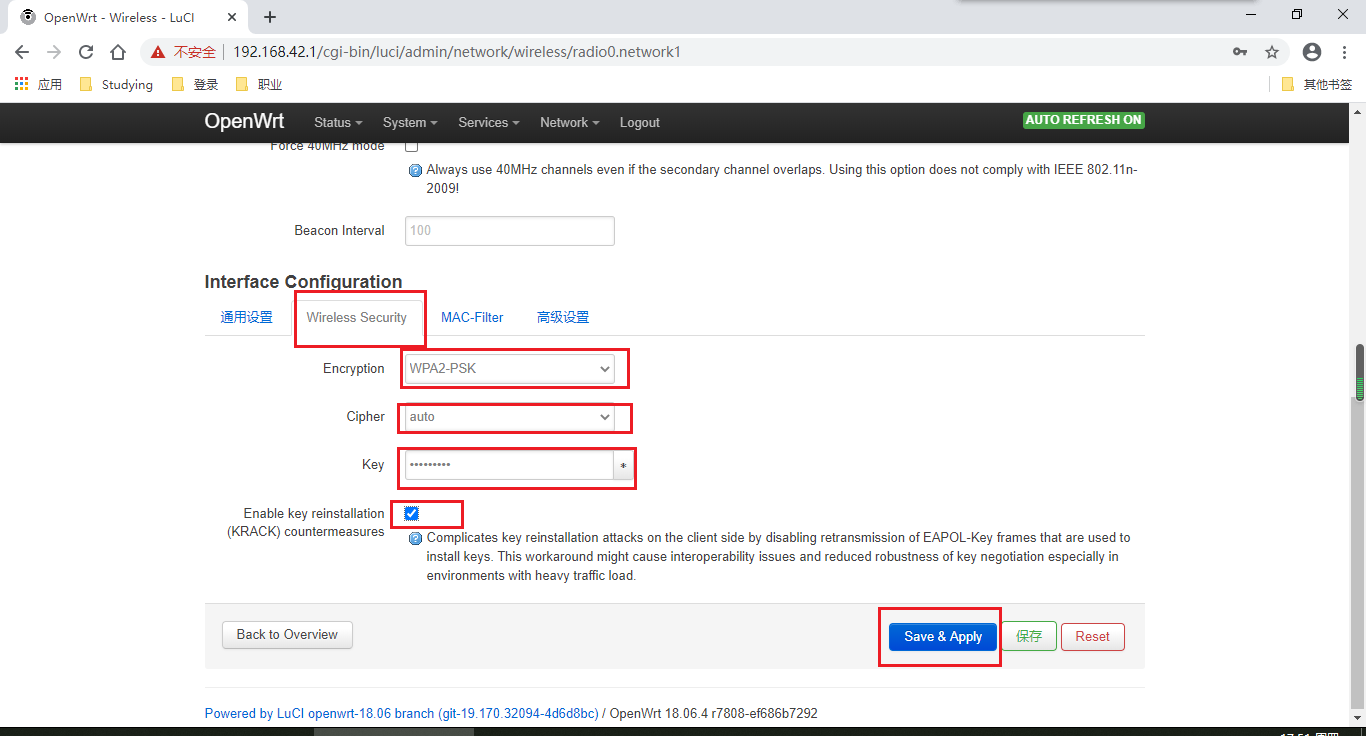Click the browser forward arrow

pyautogui.click(x=54, y=52)
